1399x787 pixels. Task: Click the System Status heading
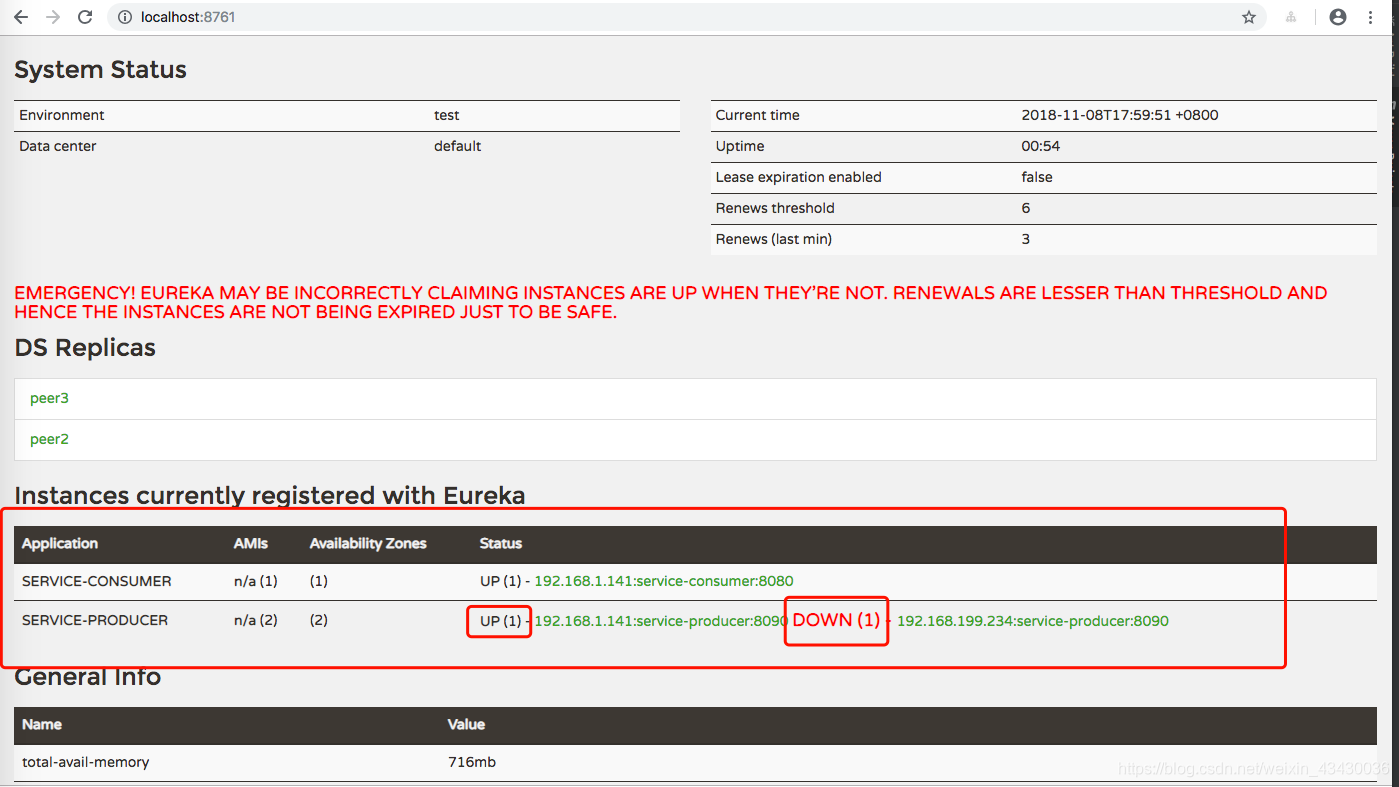point(100,70)
